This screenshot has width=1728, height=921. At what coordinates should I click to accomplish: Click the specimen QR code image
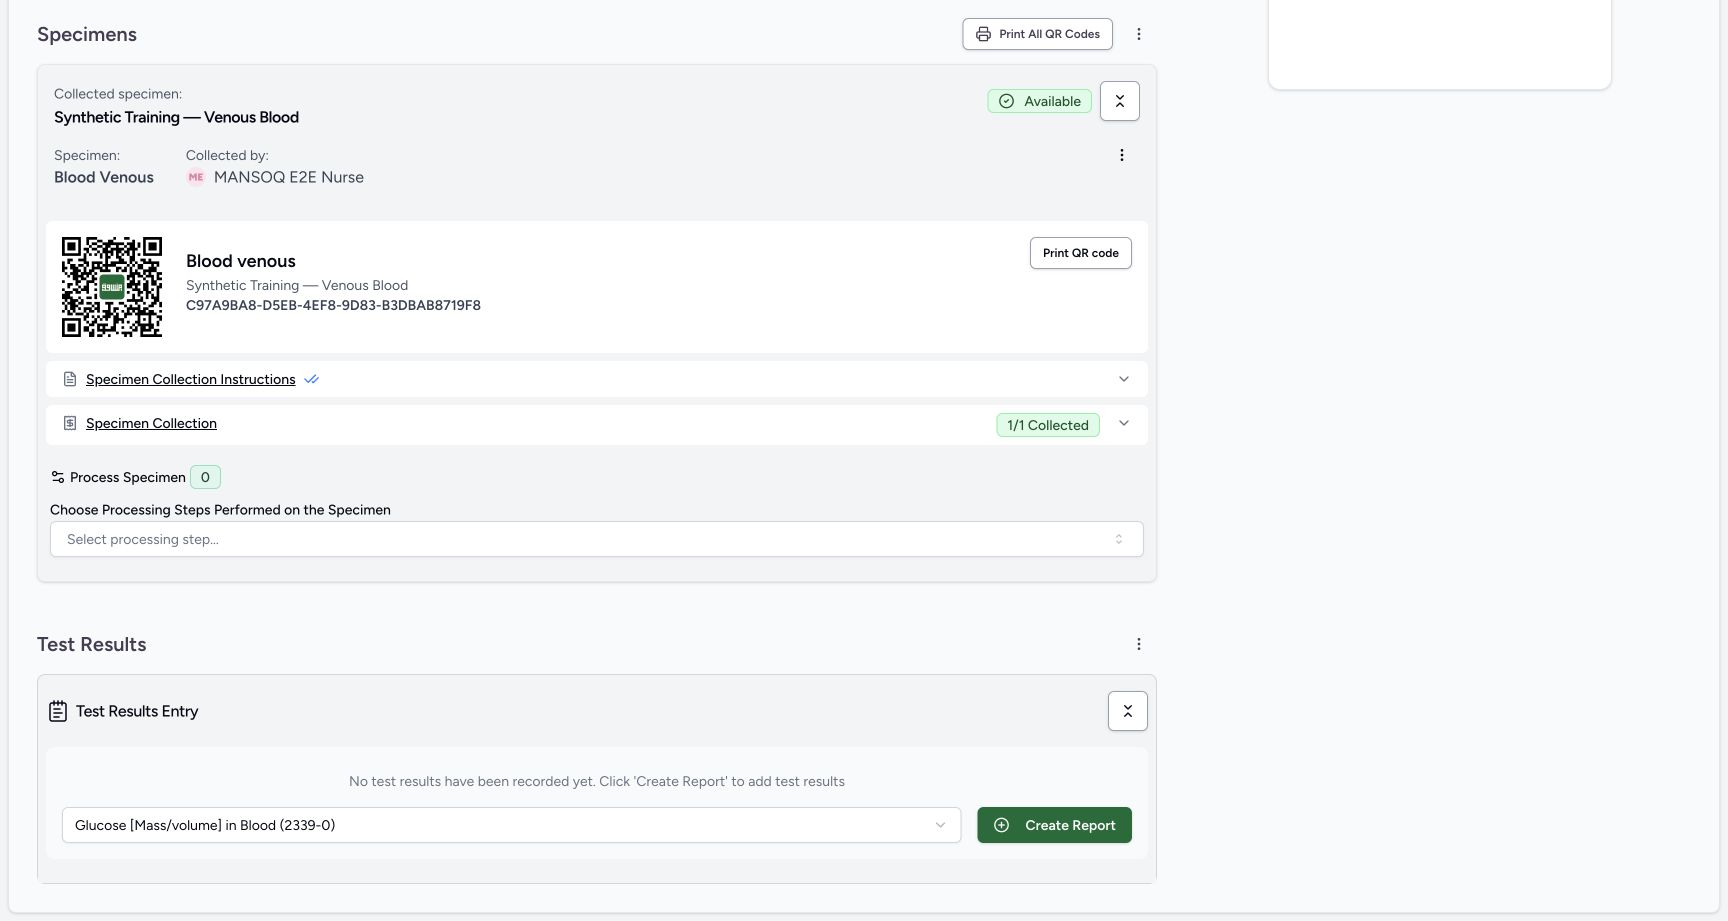(112, 287)
